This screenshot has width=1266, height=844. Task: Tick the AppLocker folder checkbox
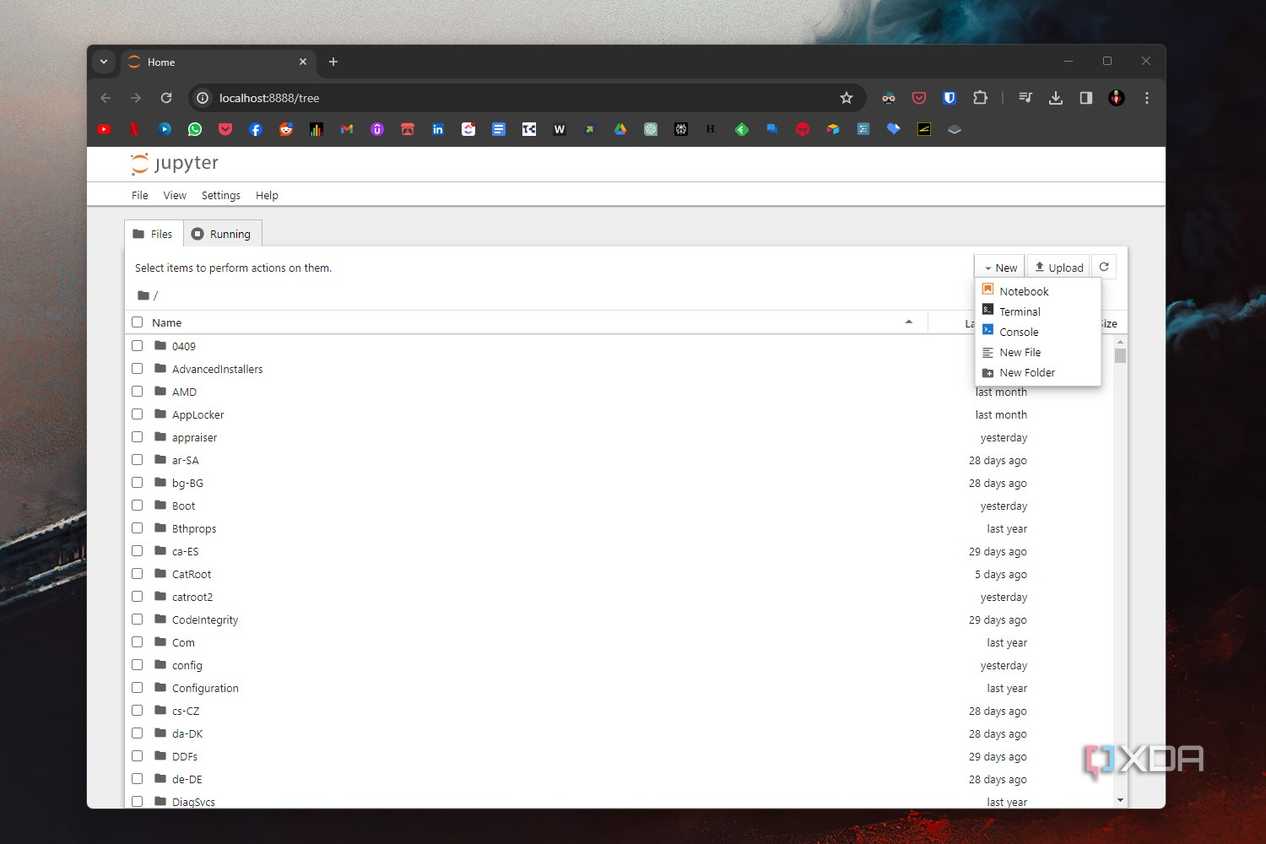pyautogui.click(x=137, y=414)
